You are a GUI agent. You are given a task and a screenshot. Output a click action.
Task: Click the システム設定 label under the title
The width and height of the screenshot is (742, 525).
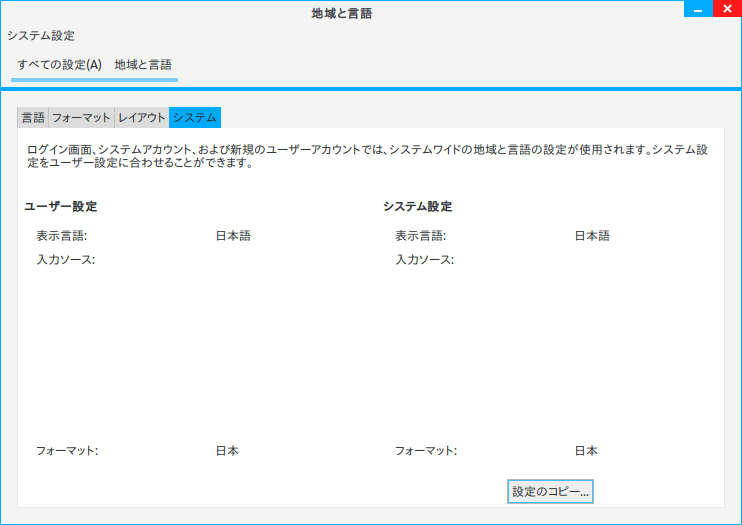(41, 35)
